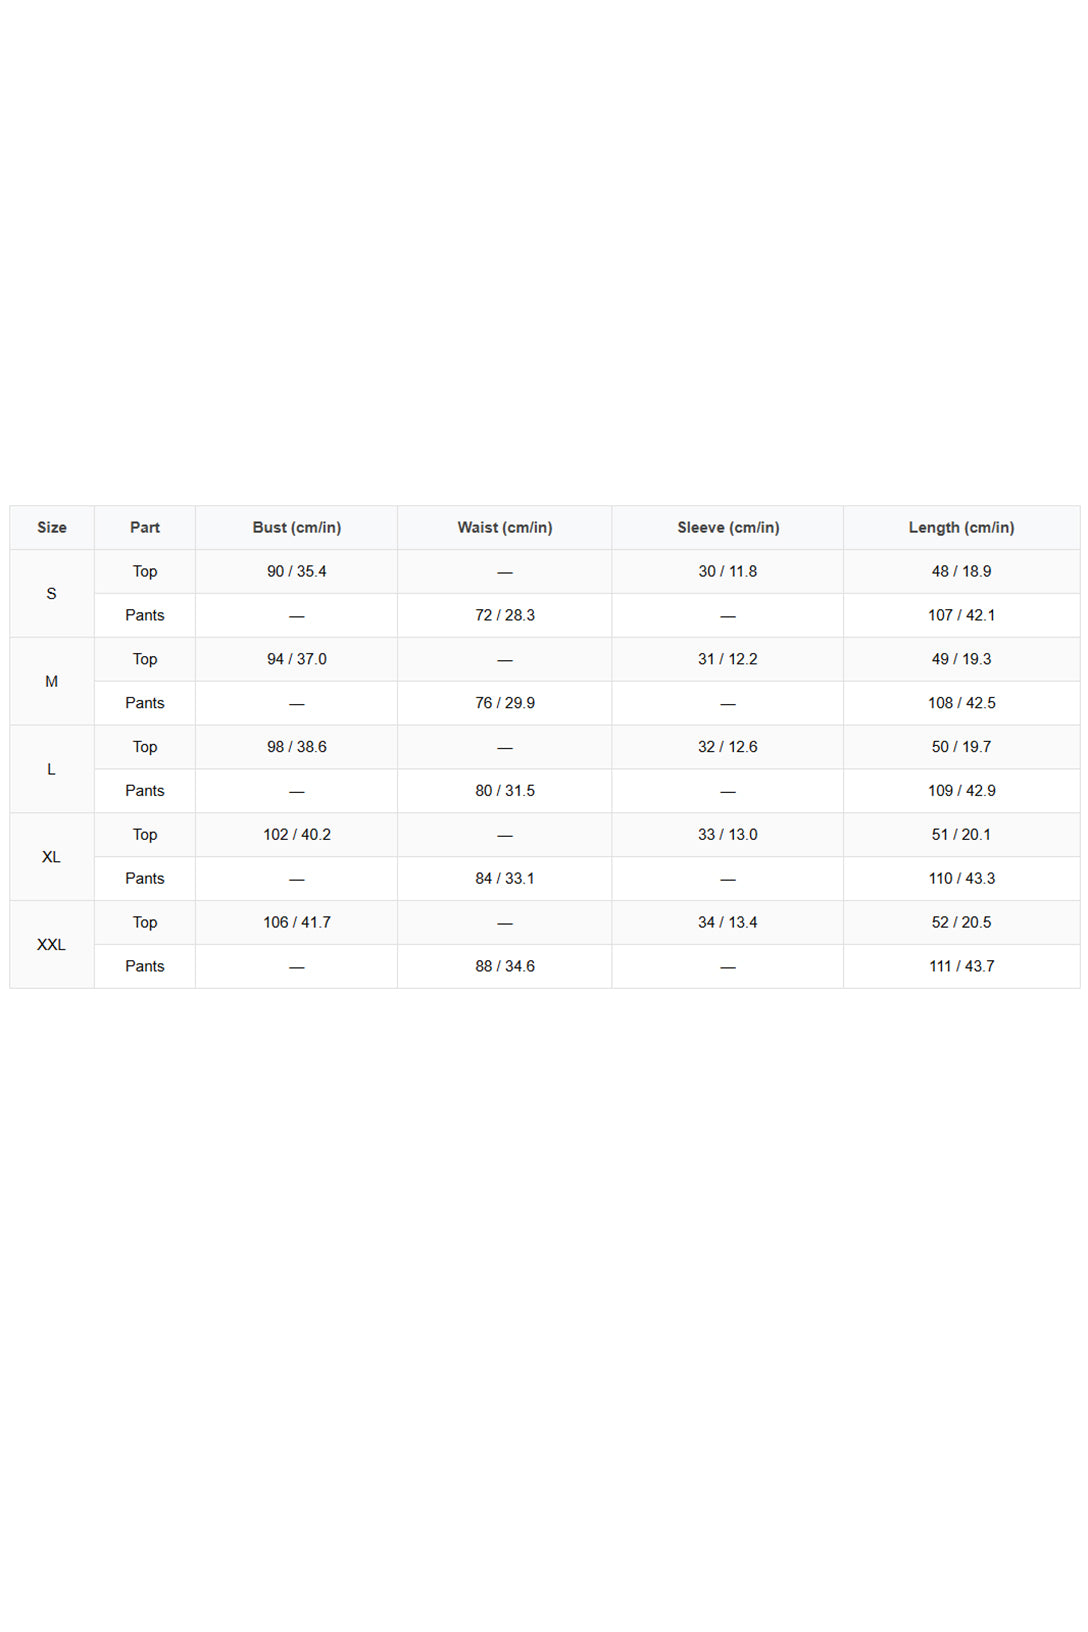Click the Part column header
This screenshot has height=1632, width=1088.
145,527
